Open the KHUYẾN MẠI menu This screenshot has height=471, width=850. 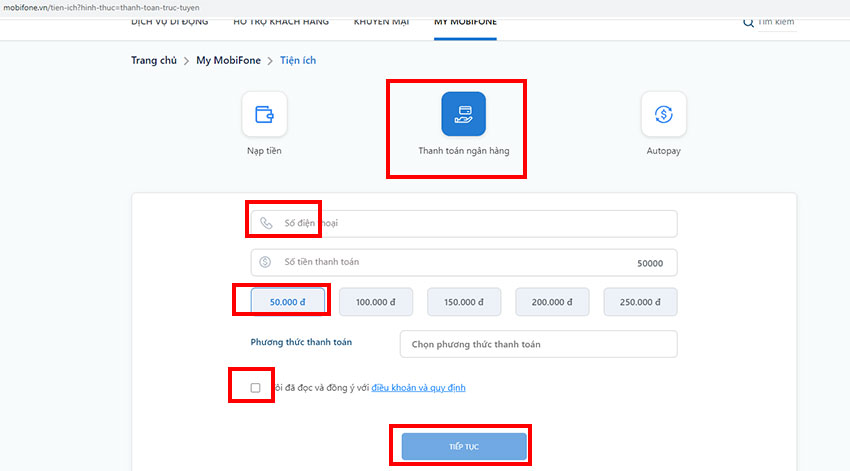pos(381,22)
